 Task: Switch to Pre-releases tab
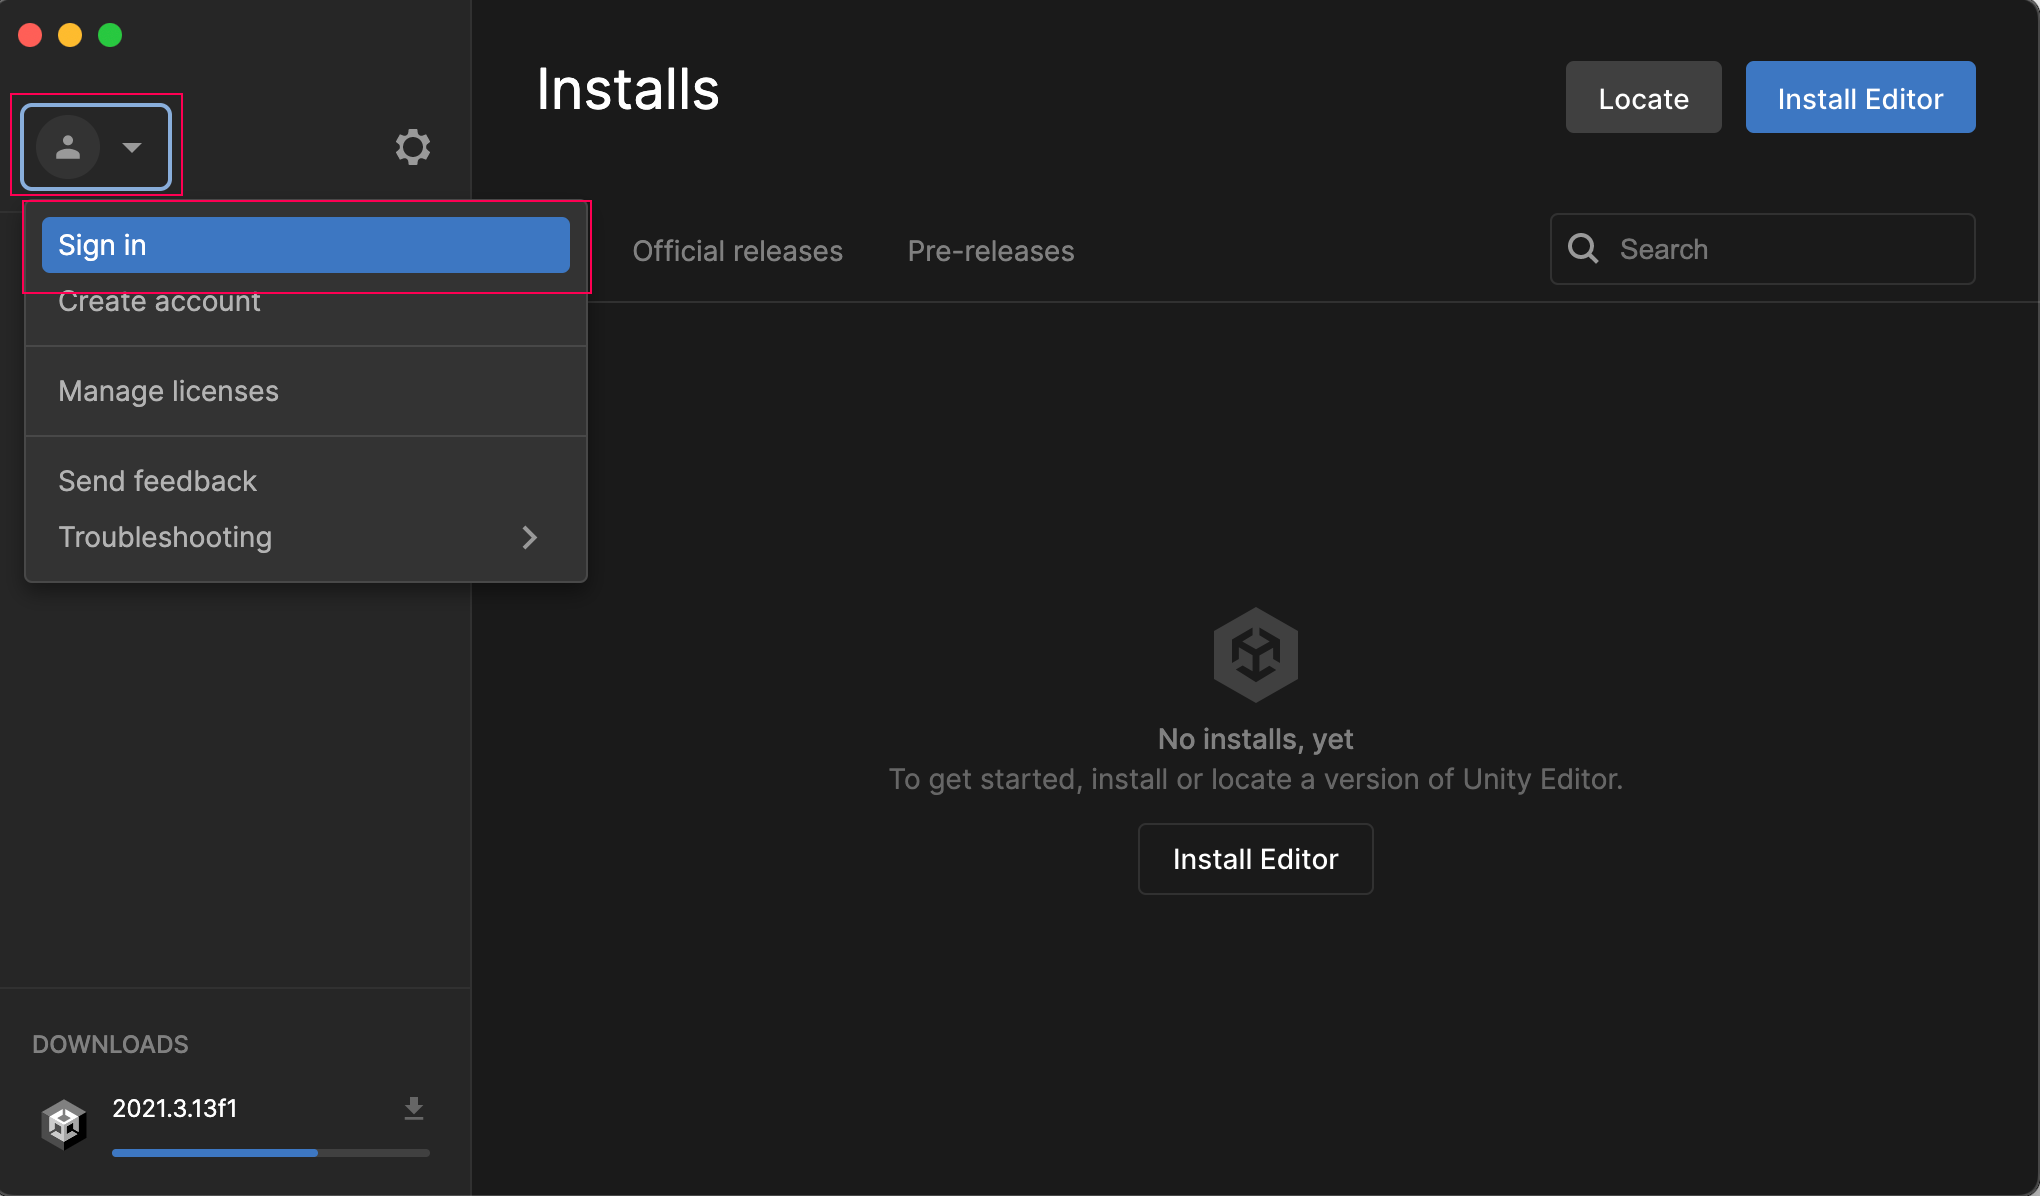pos(990,251)
